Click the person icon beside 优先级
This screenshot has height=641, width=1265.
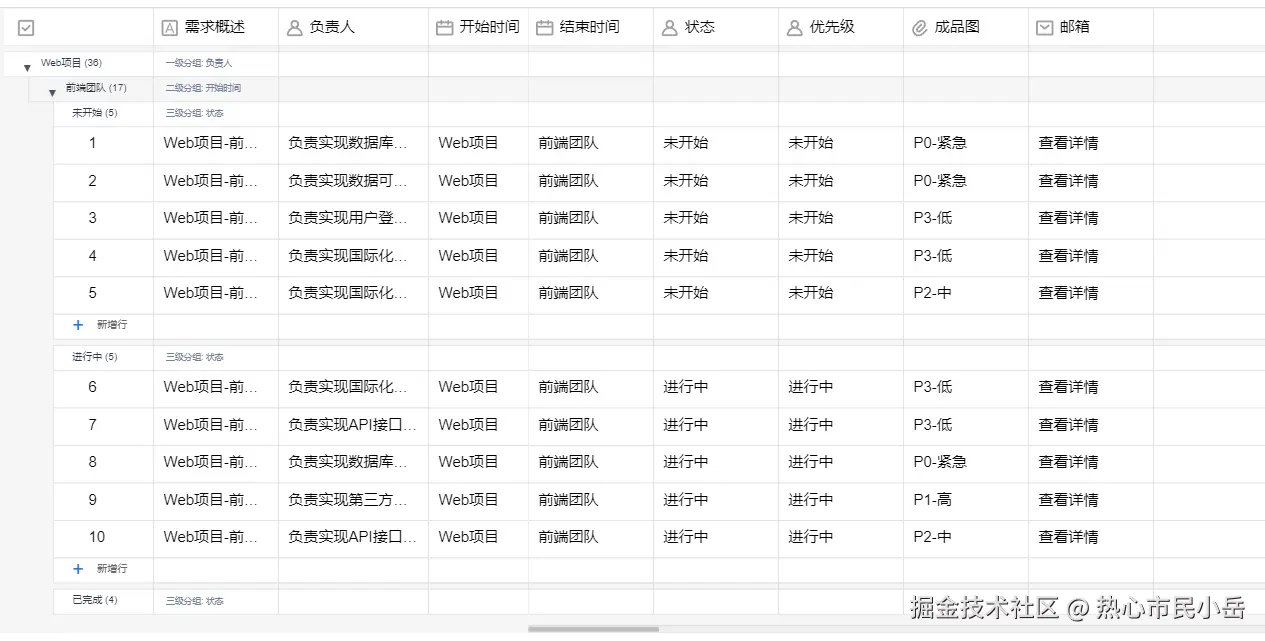(x=793, y=27)
